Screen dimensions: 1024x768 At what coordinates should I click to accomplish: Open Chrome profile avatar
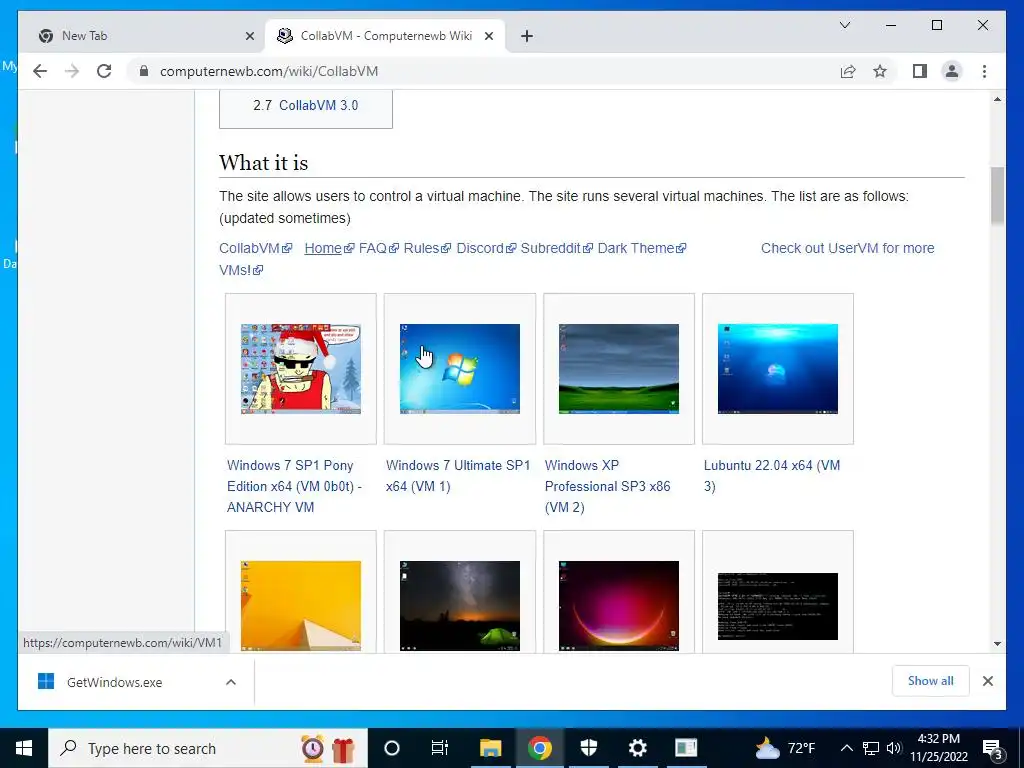pyautogui.click(x=952, y=71)
